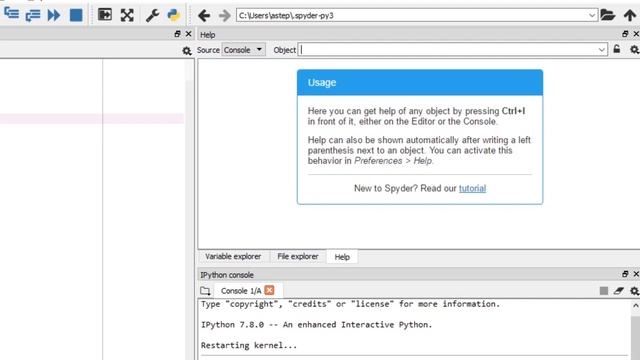
Task: Continue execution with double-arrow icon
Action: point(54,16)
